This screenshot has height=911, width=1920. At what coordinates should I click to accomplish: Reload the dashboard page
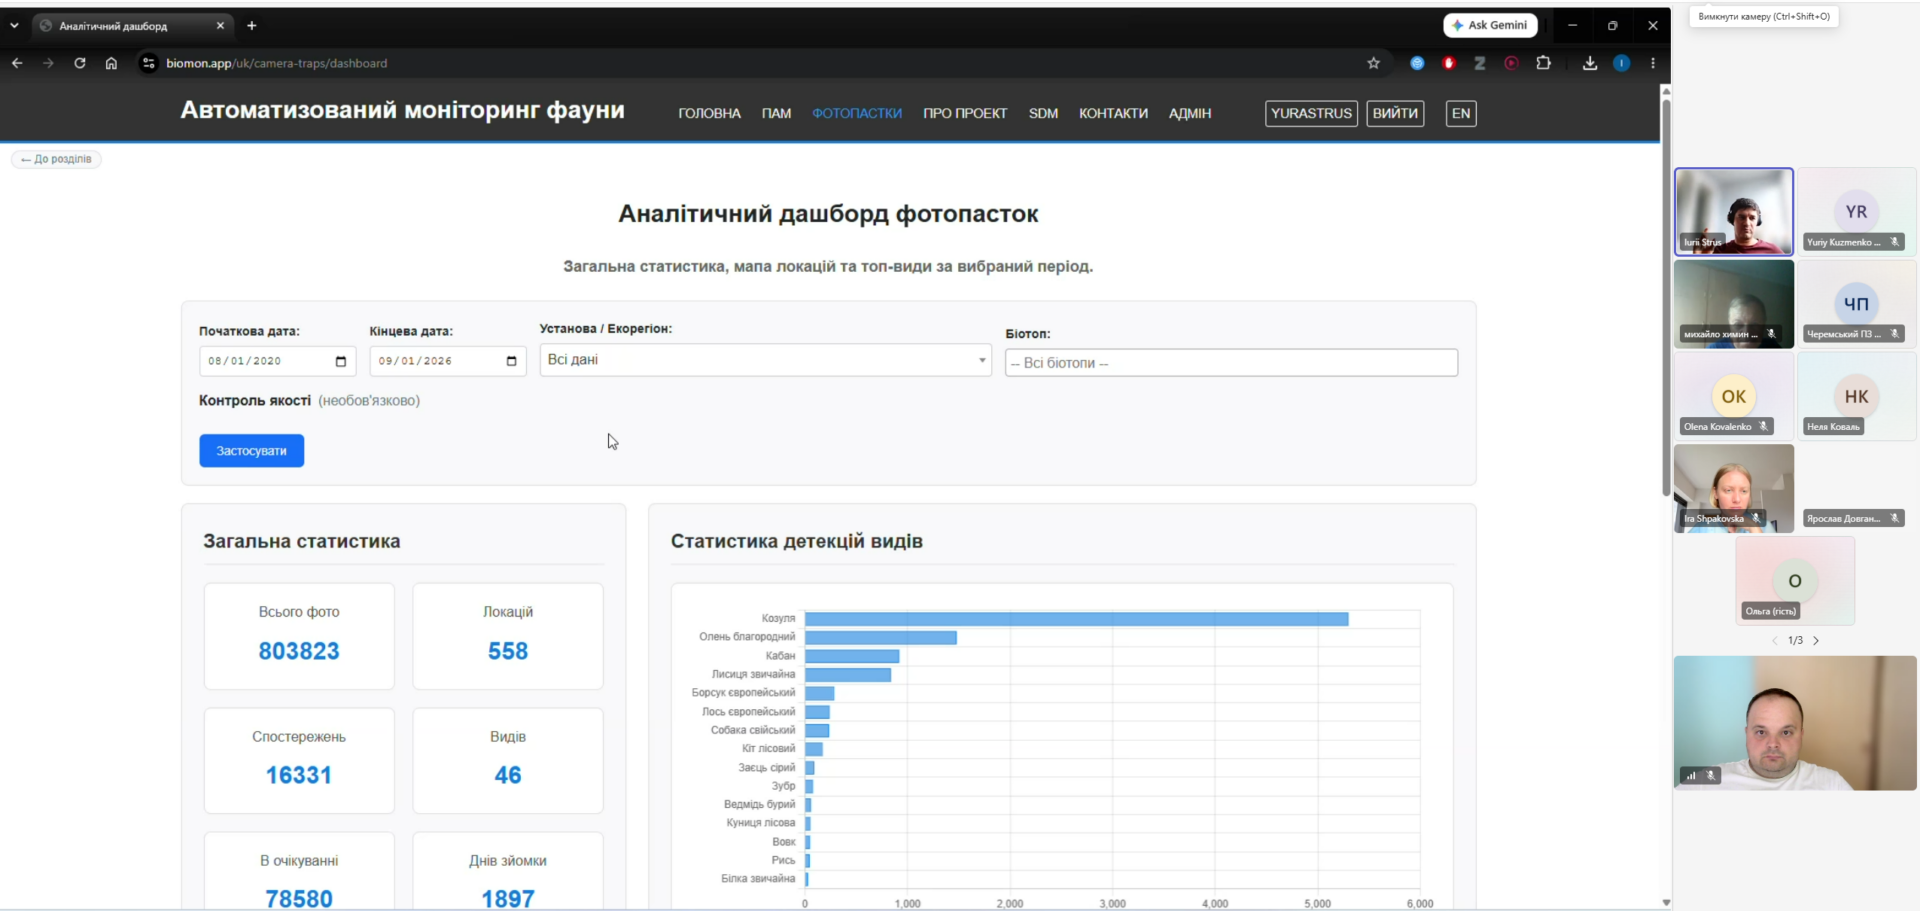coord(80,63)
